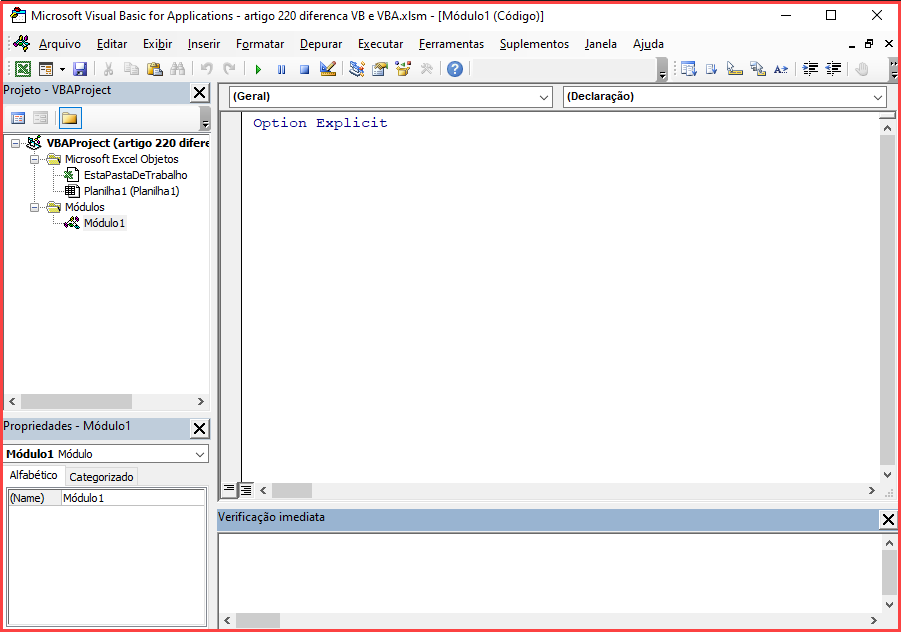901x632 pixels.
Task: Collapse the Módulos folder in the tree
Action: tap(34, 207)
